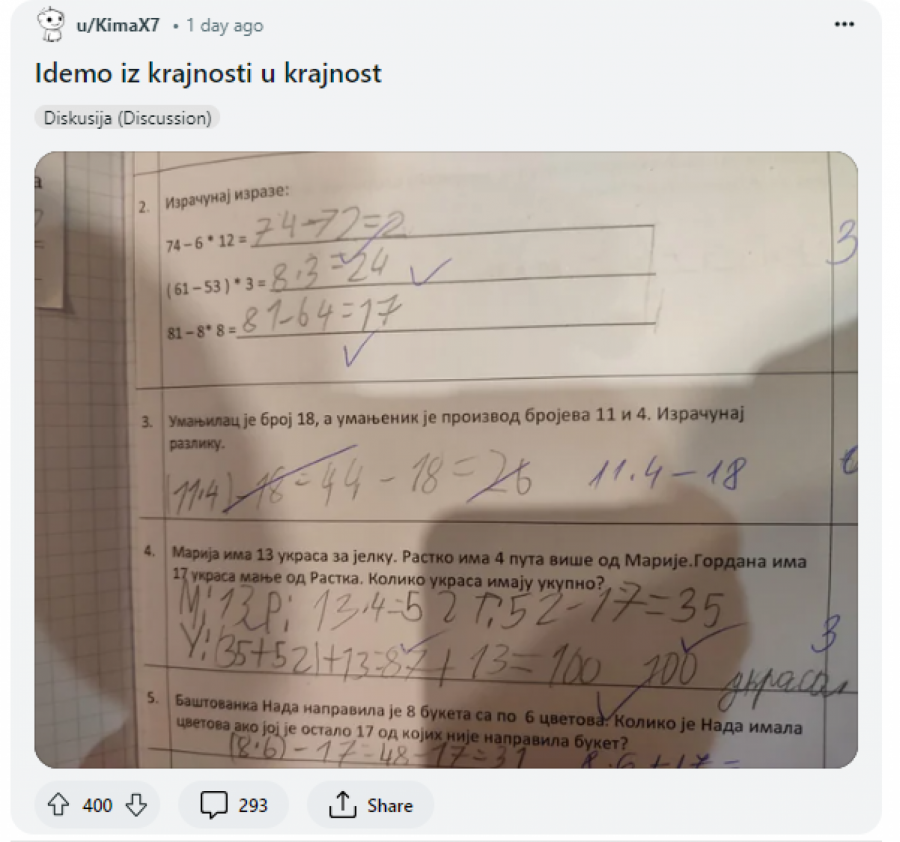Open the three-dot post options menu
The width and height of the screenshot is (900, 842).
coord(844,24)
